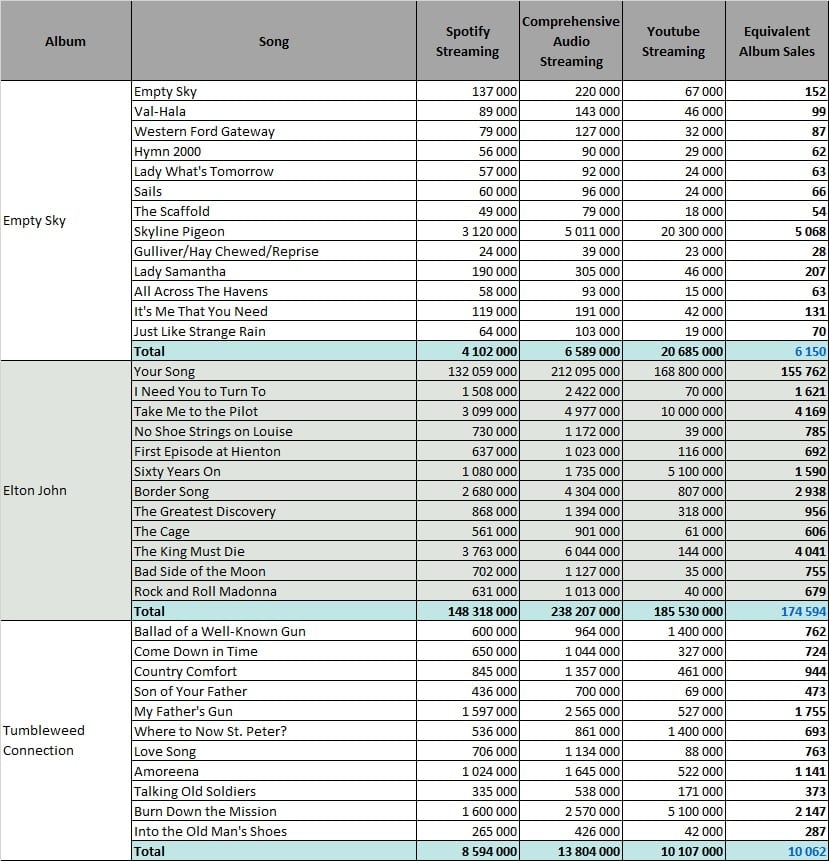Image resolution: width=829 pixels, height=861 pixels.
Task: Select the Comprehensive Audio Streaming header
Action: pyautogui.click(x=571, y=41)
